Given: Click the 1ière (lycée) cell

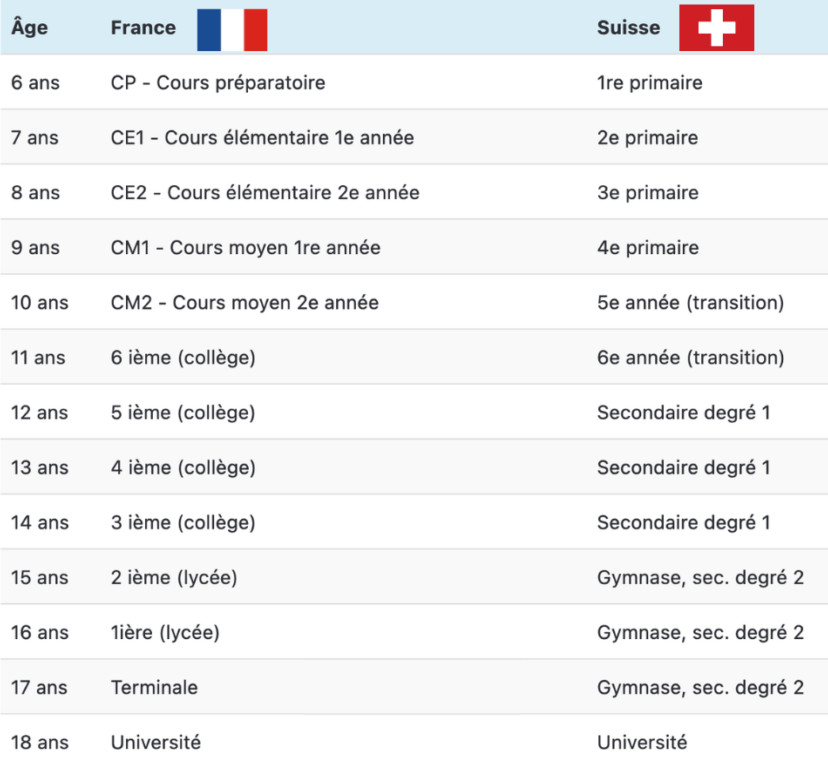Looking at the screenshot, I should click(x=165, y=633).
